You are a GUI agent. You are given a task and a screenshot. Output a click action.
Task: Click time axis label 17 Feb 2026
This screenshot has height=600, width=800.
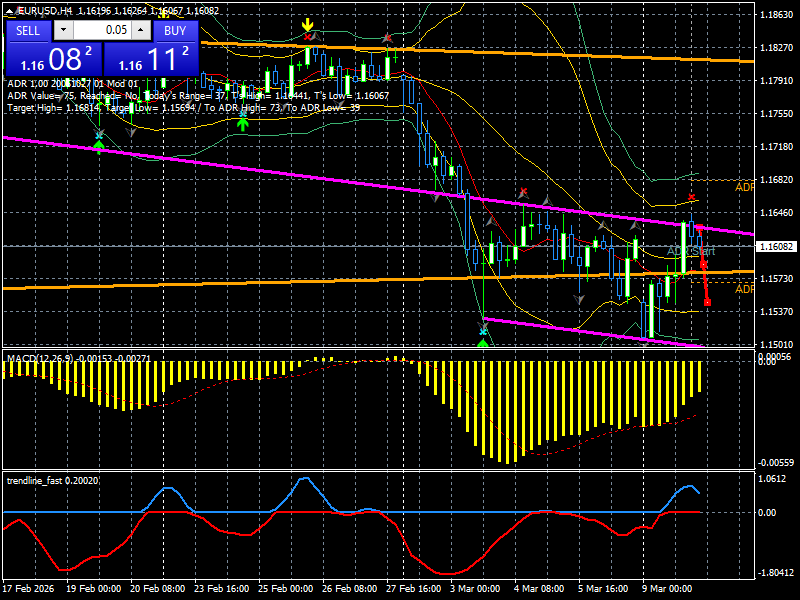28,589
